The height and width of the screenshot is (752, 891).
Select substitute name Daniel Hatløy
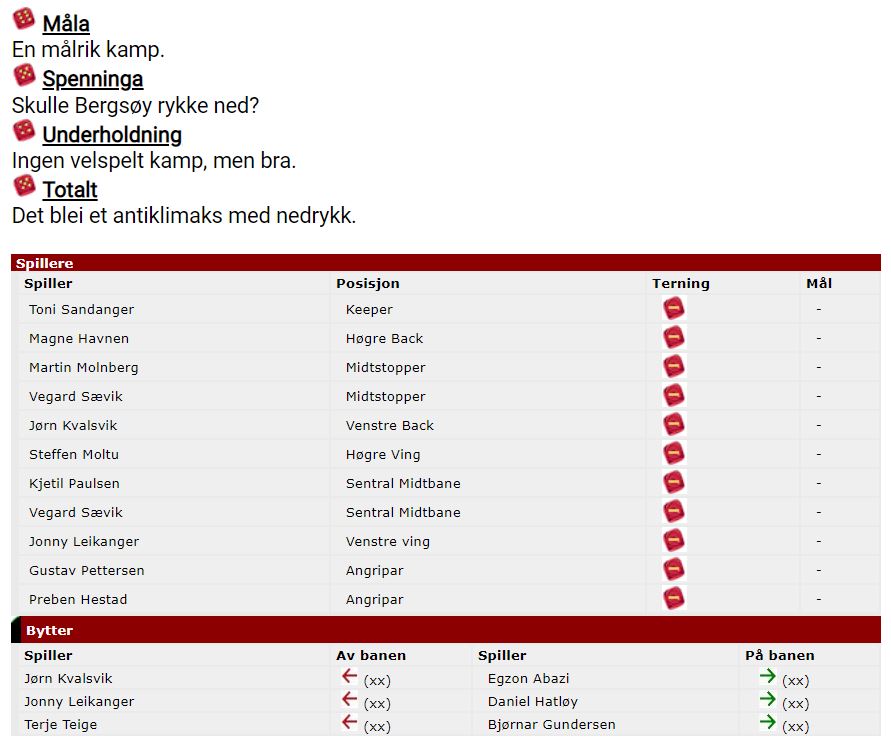pos(532,701)
